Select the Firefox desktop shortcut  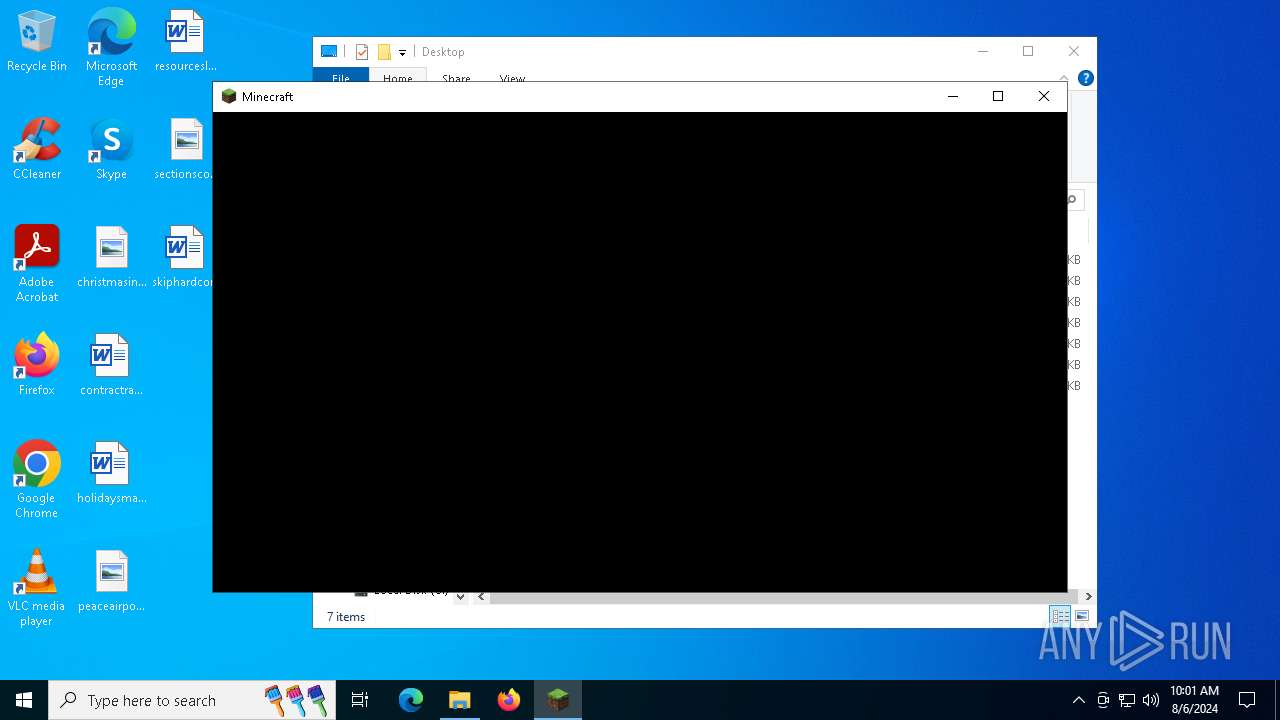click(37, 365)
